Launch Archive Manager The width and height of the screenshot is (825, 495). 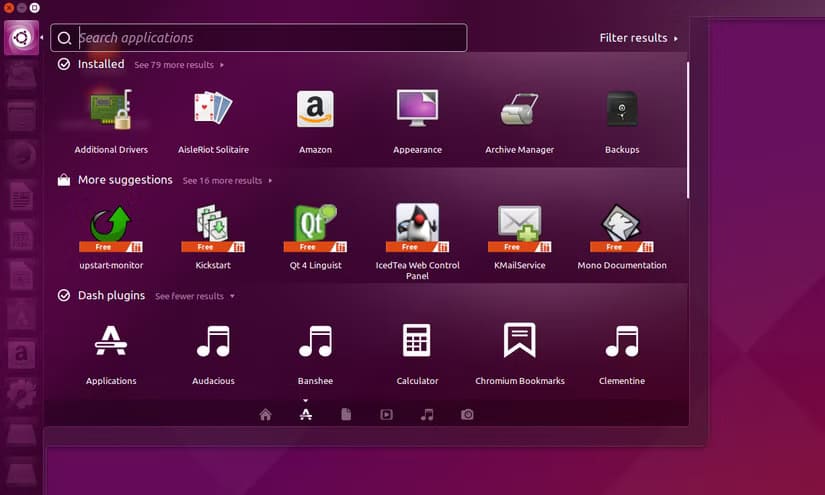pyautogui.click(x=519, y=110)
